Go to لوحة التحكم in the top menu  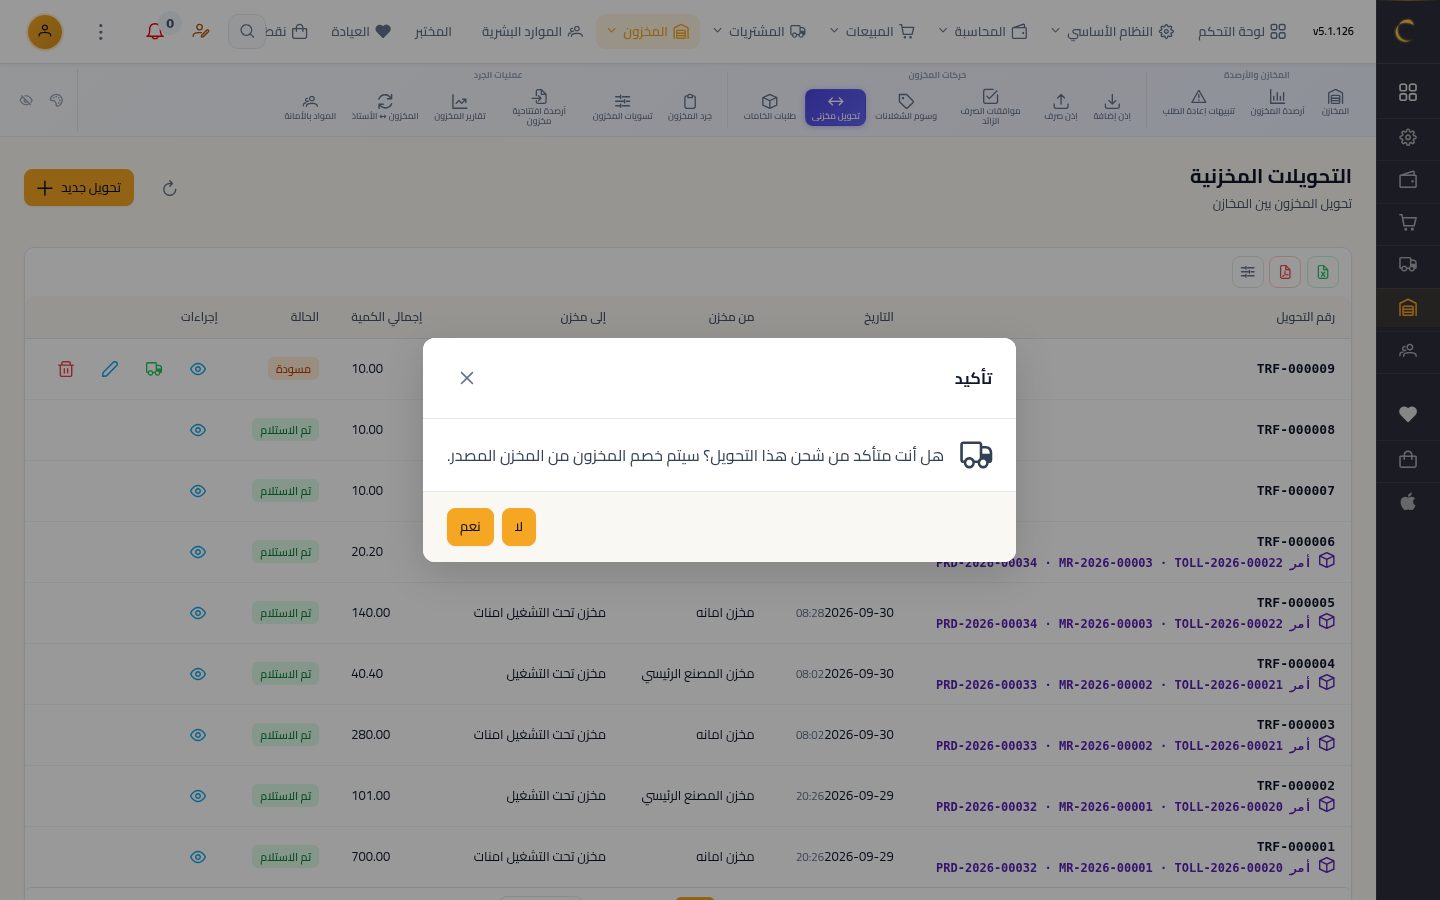coord(1242,32)
